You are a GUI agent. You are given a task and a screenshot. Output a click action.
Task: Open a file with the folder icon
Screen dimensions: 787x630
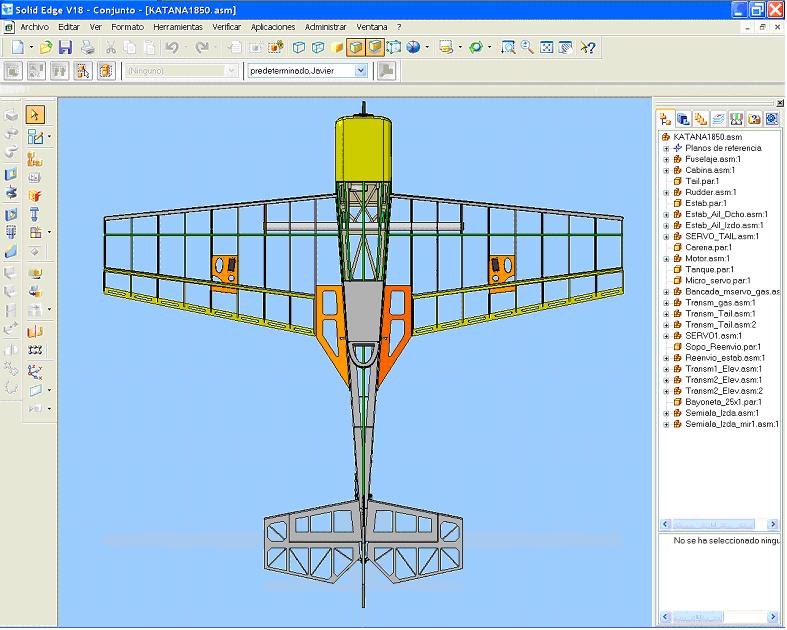[46, 47]
